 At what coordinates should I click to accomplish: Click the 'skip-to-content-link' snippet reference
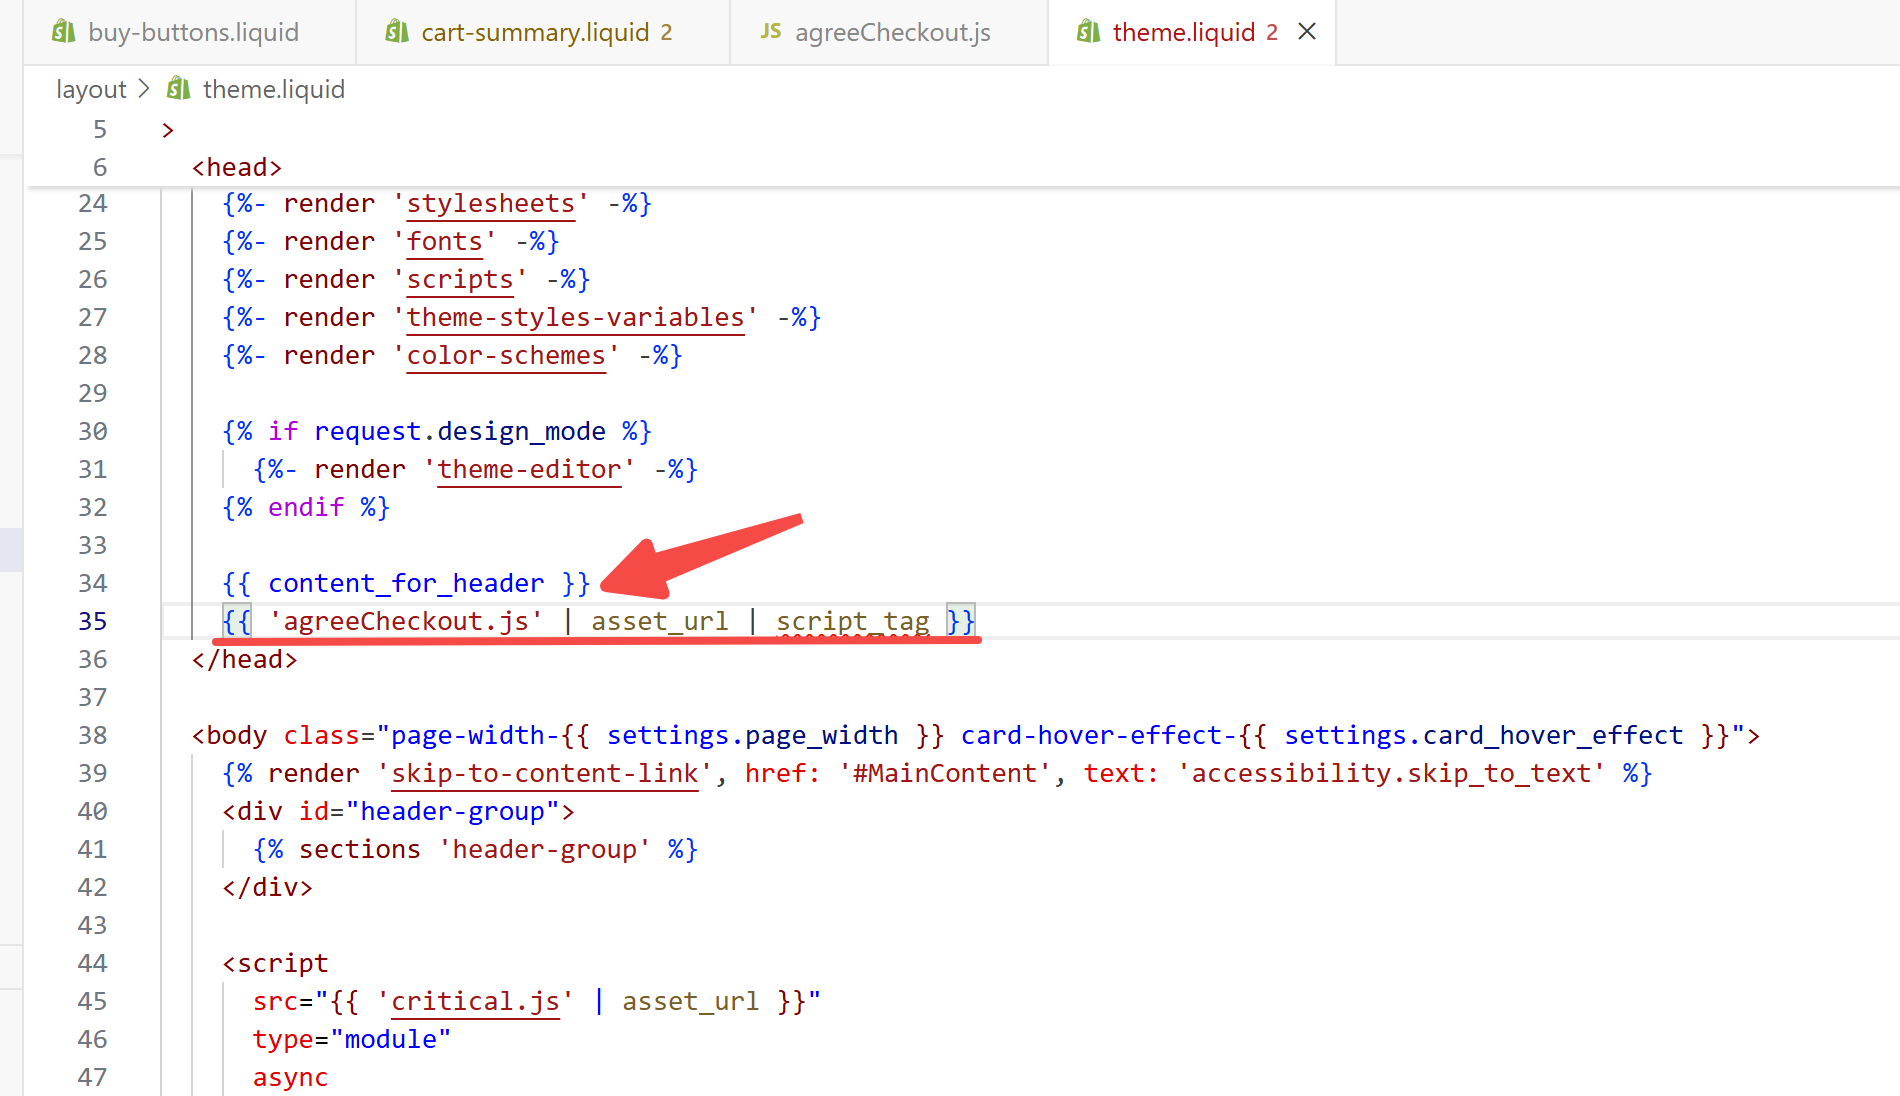[544, 773]
